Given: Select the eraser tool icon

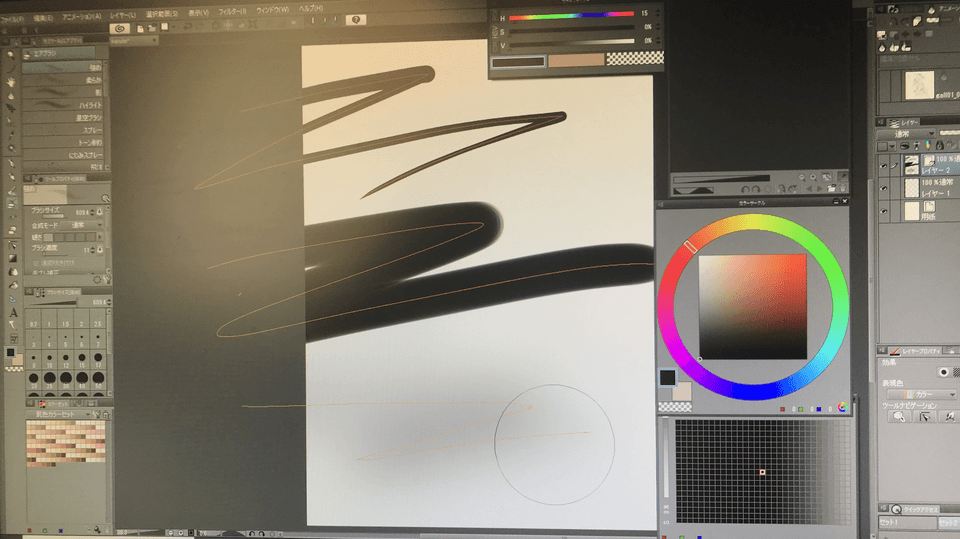Looking at the screenshot, I should tap(12, 230).
